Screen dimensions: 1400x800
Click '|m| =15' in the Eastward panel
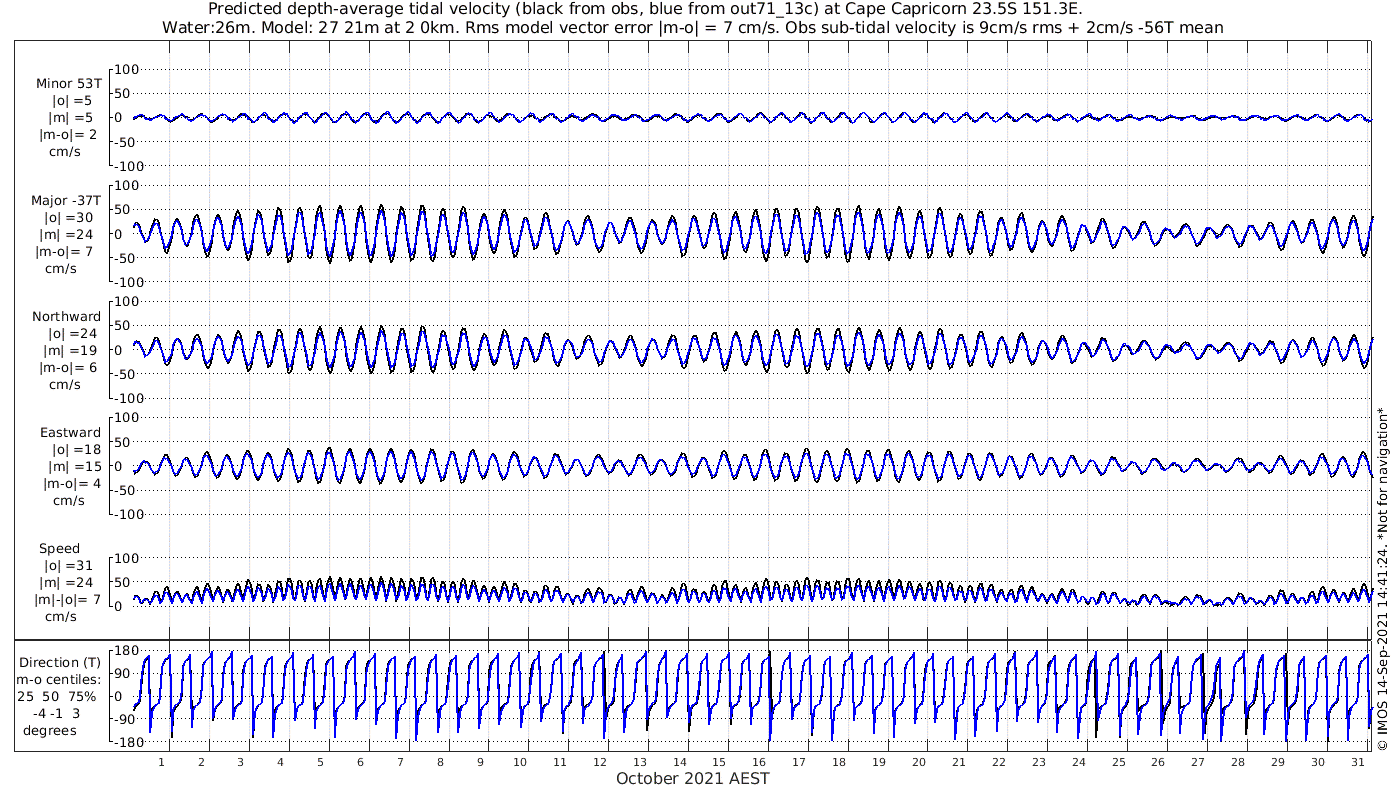(x=72, y=466)
